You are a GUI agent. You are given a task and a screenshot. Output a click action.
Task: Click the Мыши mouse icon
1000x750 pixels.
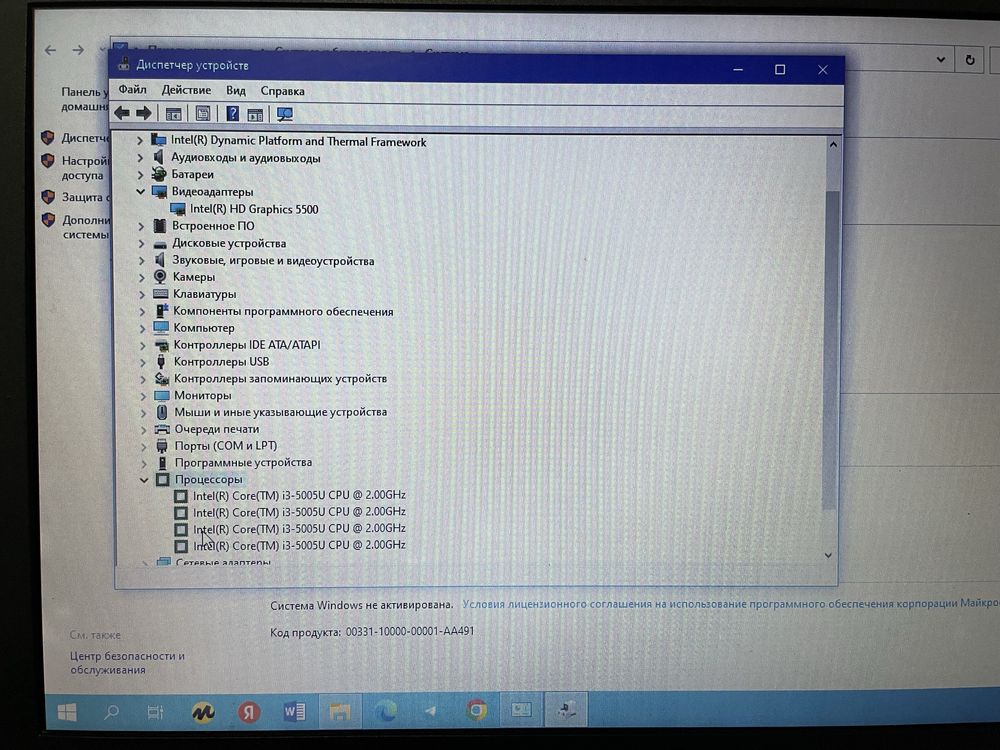(x=162, y=412)
